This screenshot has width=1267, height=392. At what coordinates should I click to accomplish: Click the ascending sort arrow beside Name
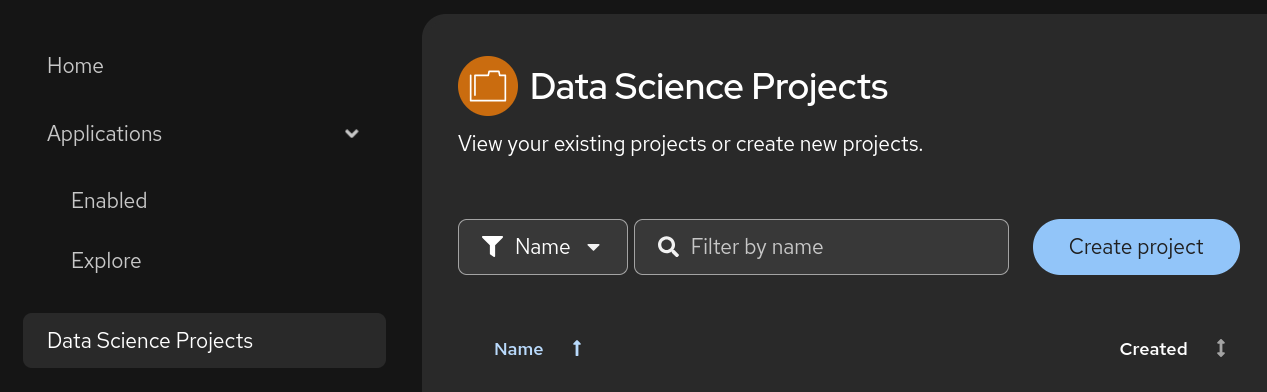[577, 349]
